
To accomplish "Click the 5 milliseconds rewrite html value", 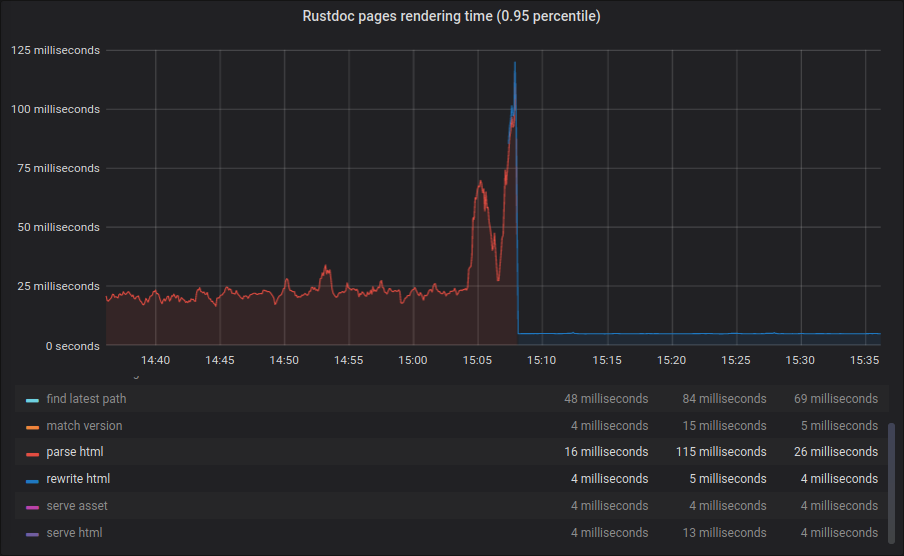I will 728,479.
